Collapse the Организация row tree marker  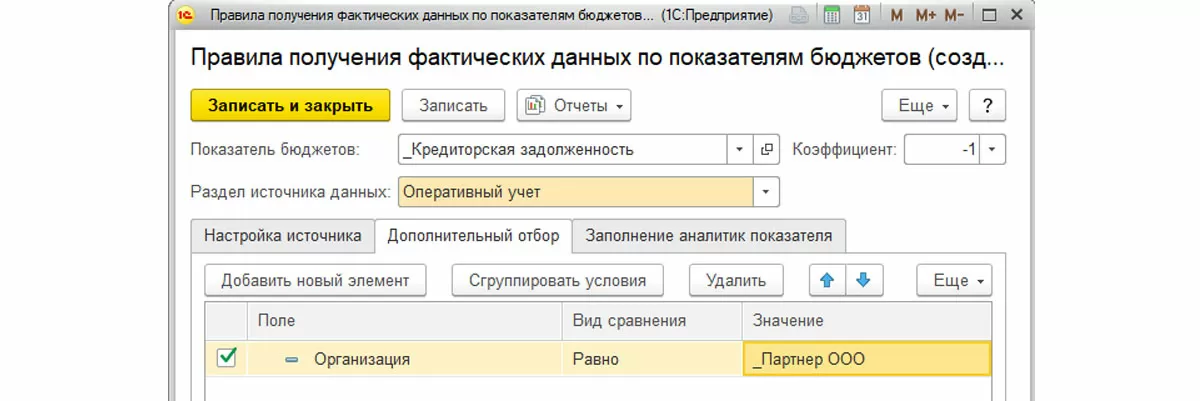[291, 359]
